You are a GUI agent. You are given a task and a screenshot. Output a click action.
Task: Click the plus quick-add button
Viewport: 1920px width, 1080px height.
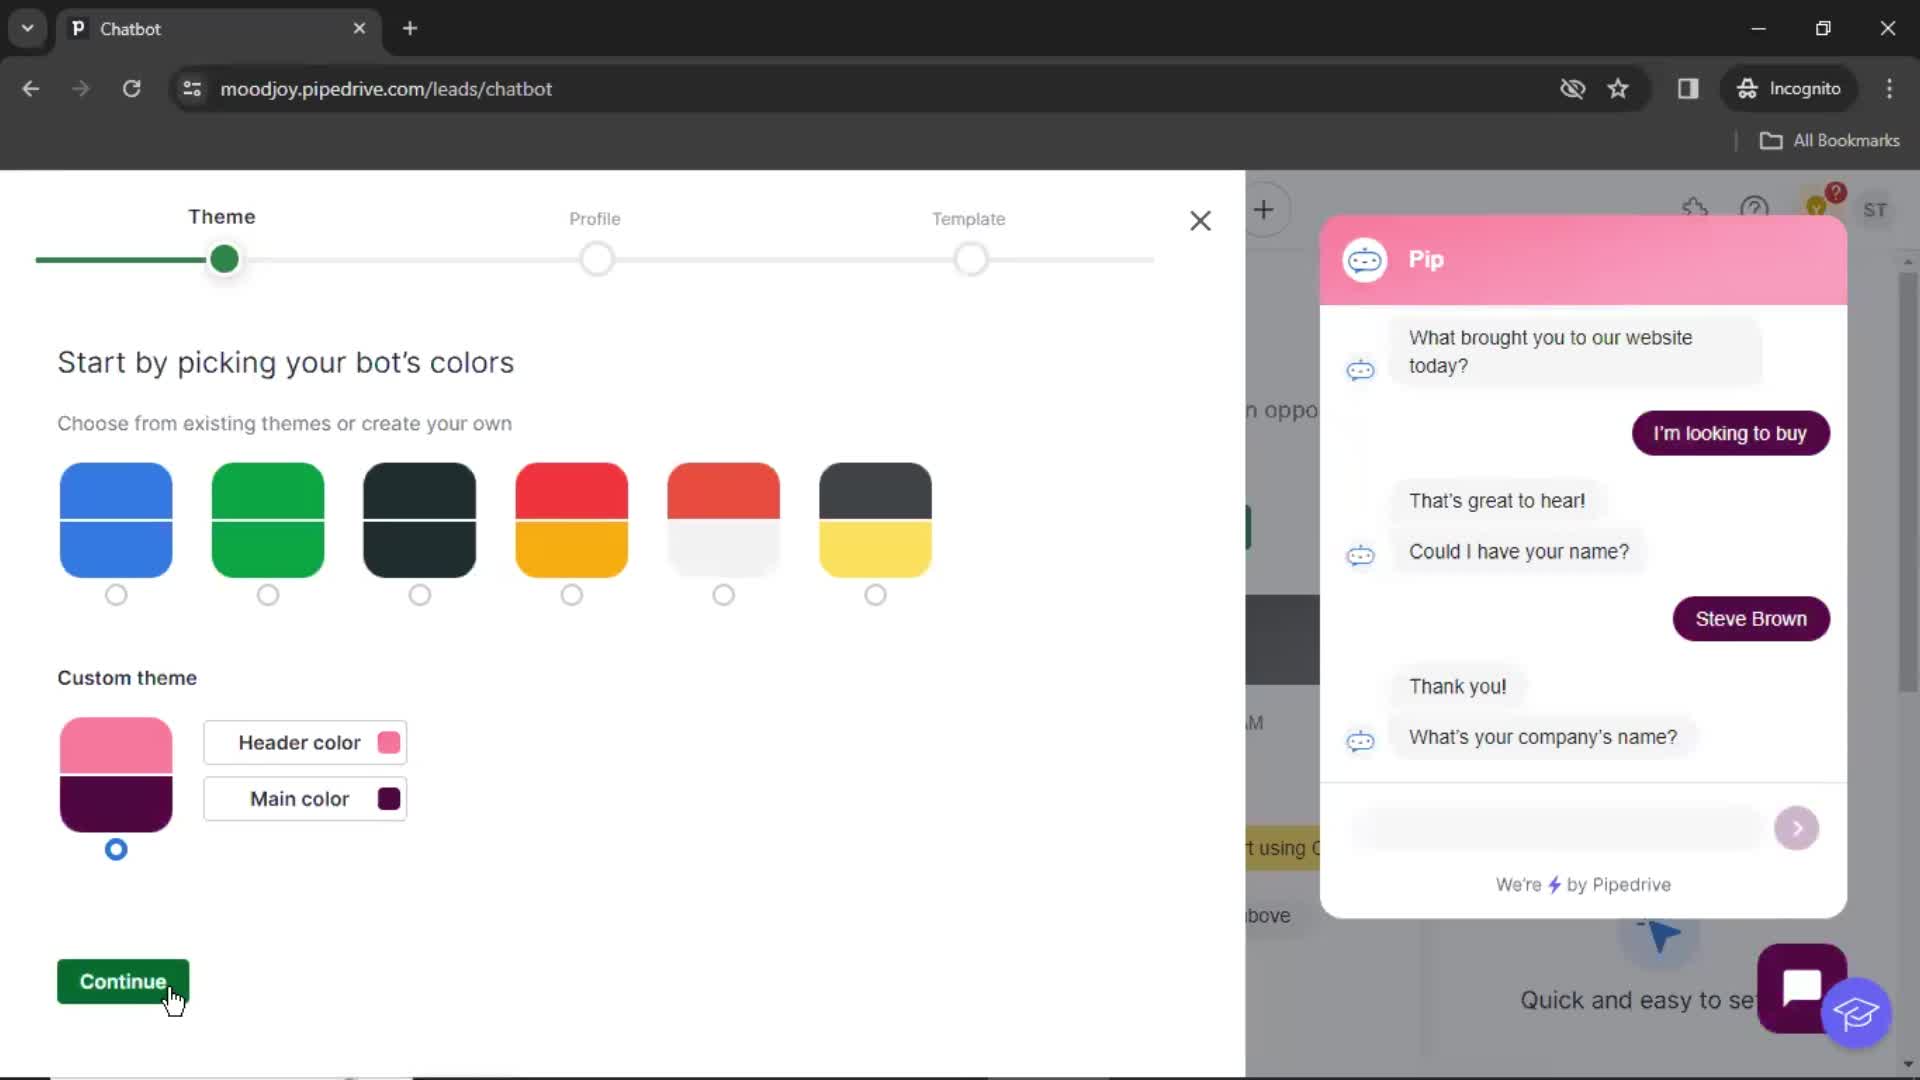tap(1264, 210)
